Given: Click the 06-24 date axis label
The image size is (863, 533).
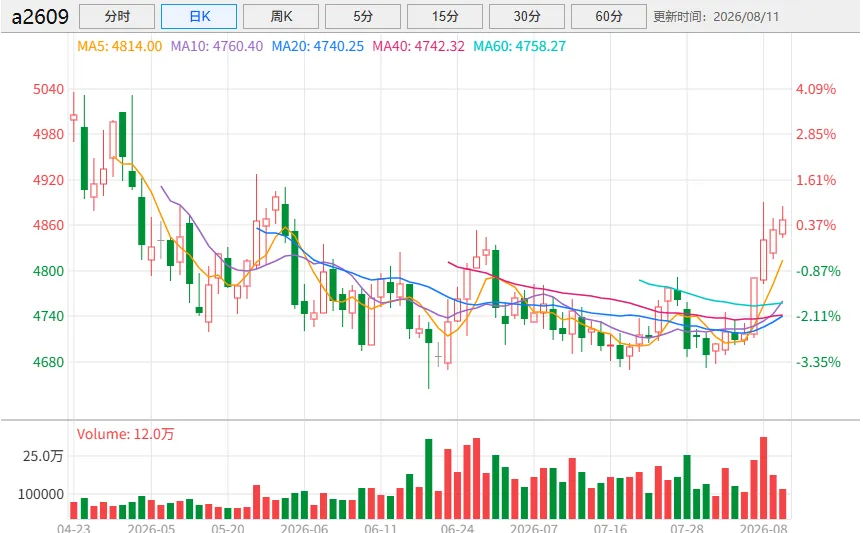Looking at the screenshot, I should click(x=457, y=529).
